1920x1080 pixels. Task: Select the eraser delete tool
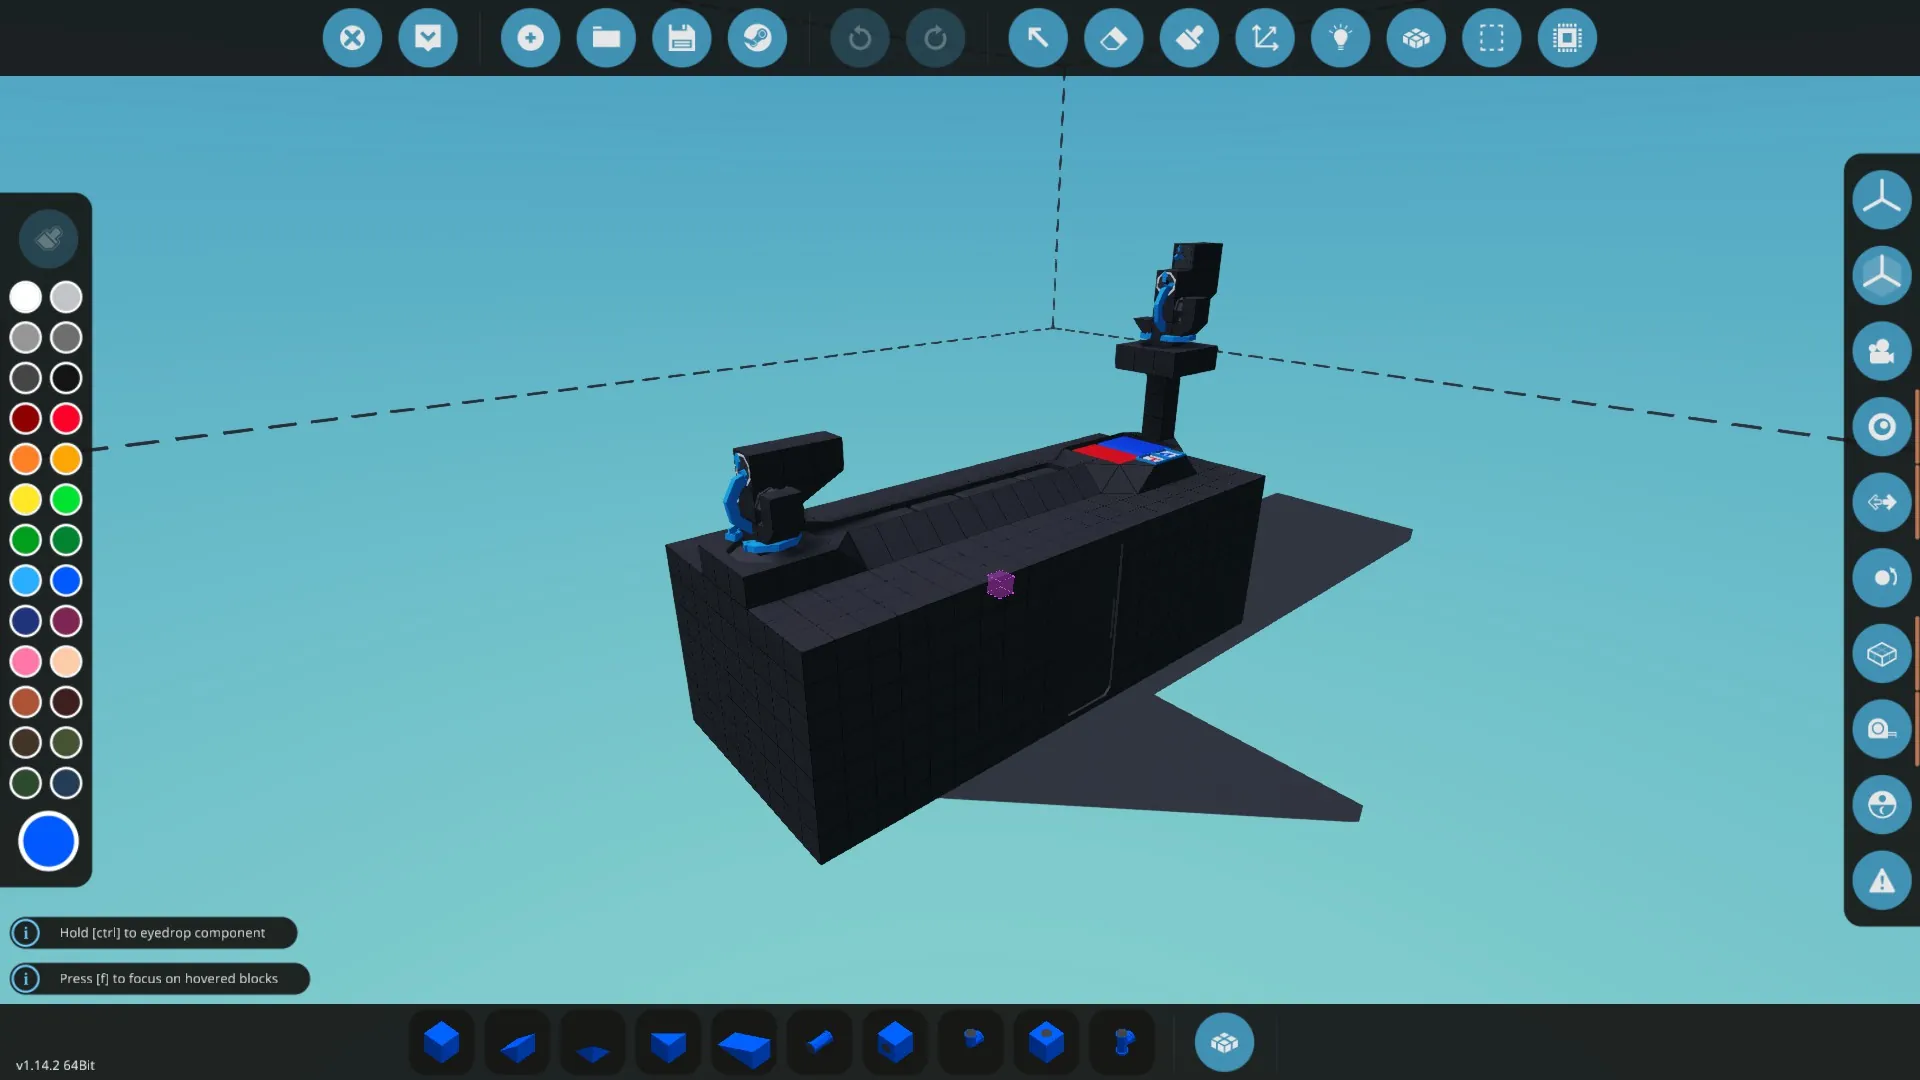tap(1113, 38)
